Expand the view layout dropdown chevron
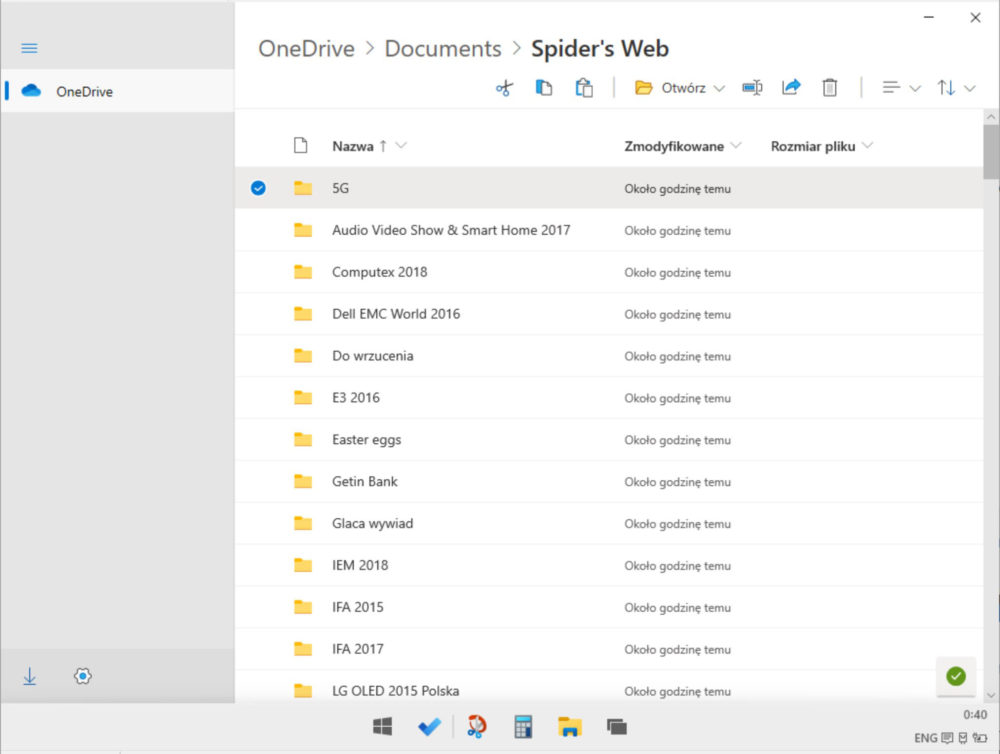Viewport: 1000px width, 754px height. pyautogui.click(x=915, y=89)
